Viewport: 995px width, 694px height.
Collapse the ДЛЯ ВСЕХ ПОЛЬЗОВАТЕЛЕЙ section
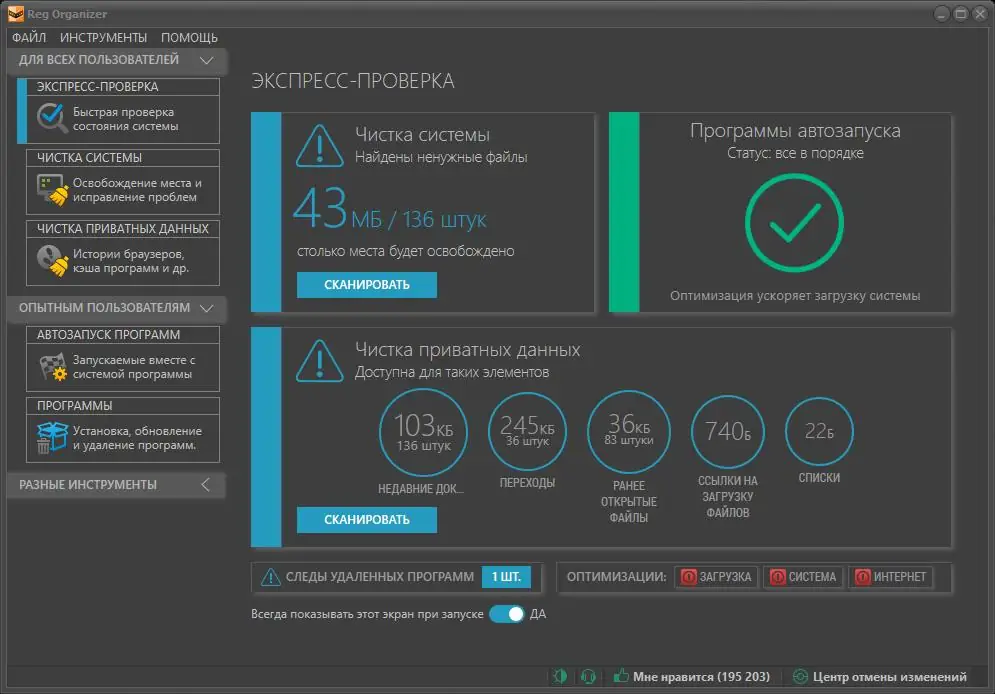point(207,60)
